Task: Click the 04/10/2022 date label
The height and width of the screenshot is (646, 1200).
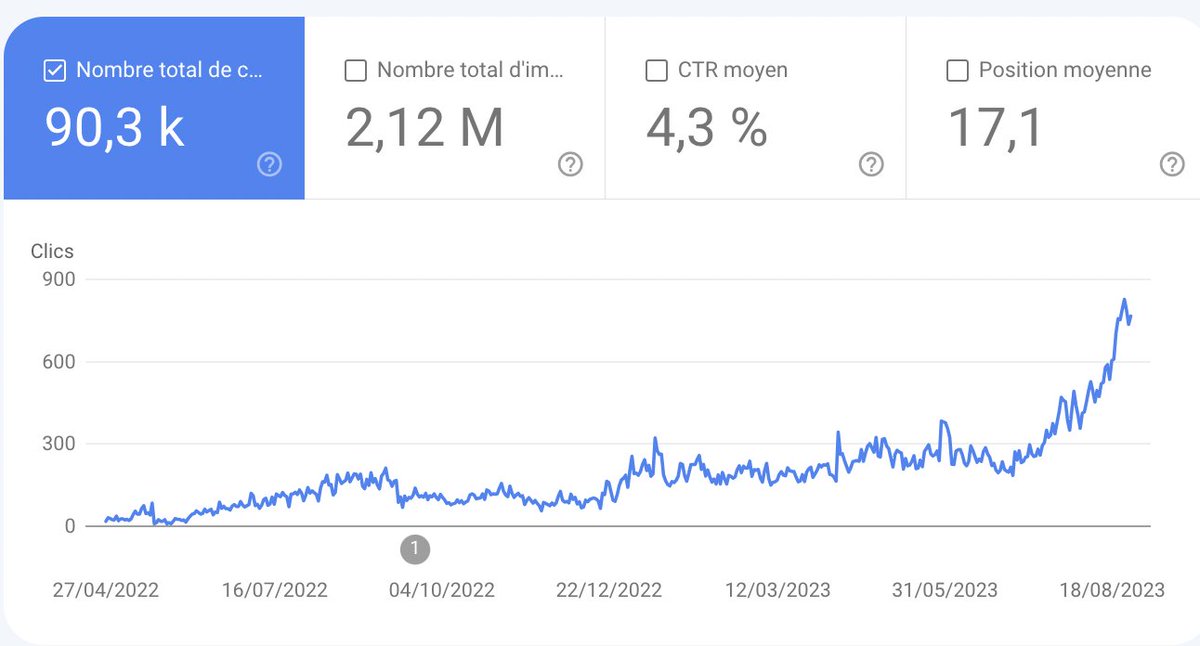Action: coord(442,590)
